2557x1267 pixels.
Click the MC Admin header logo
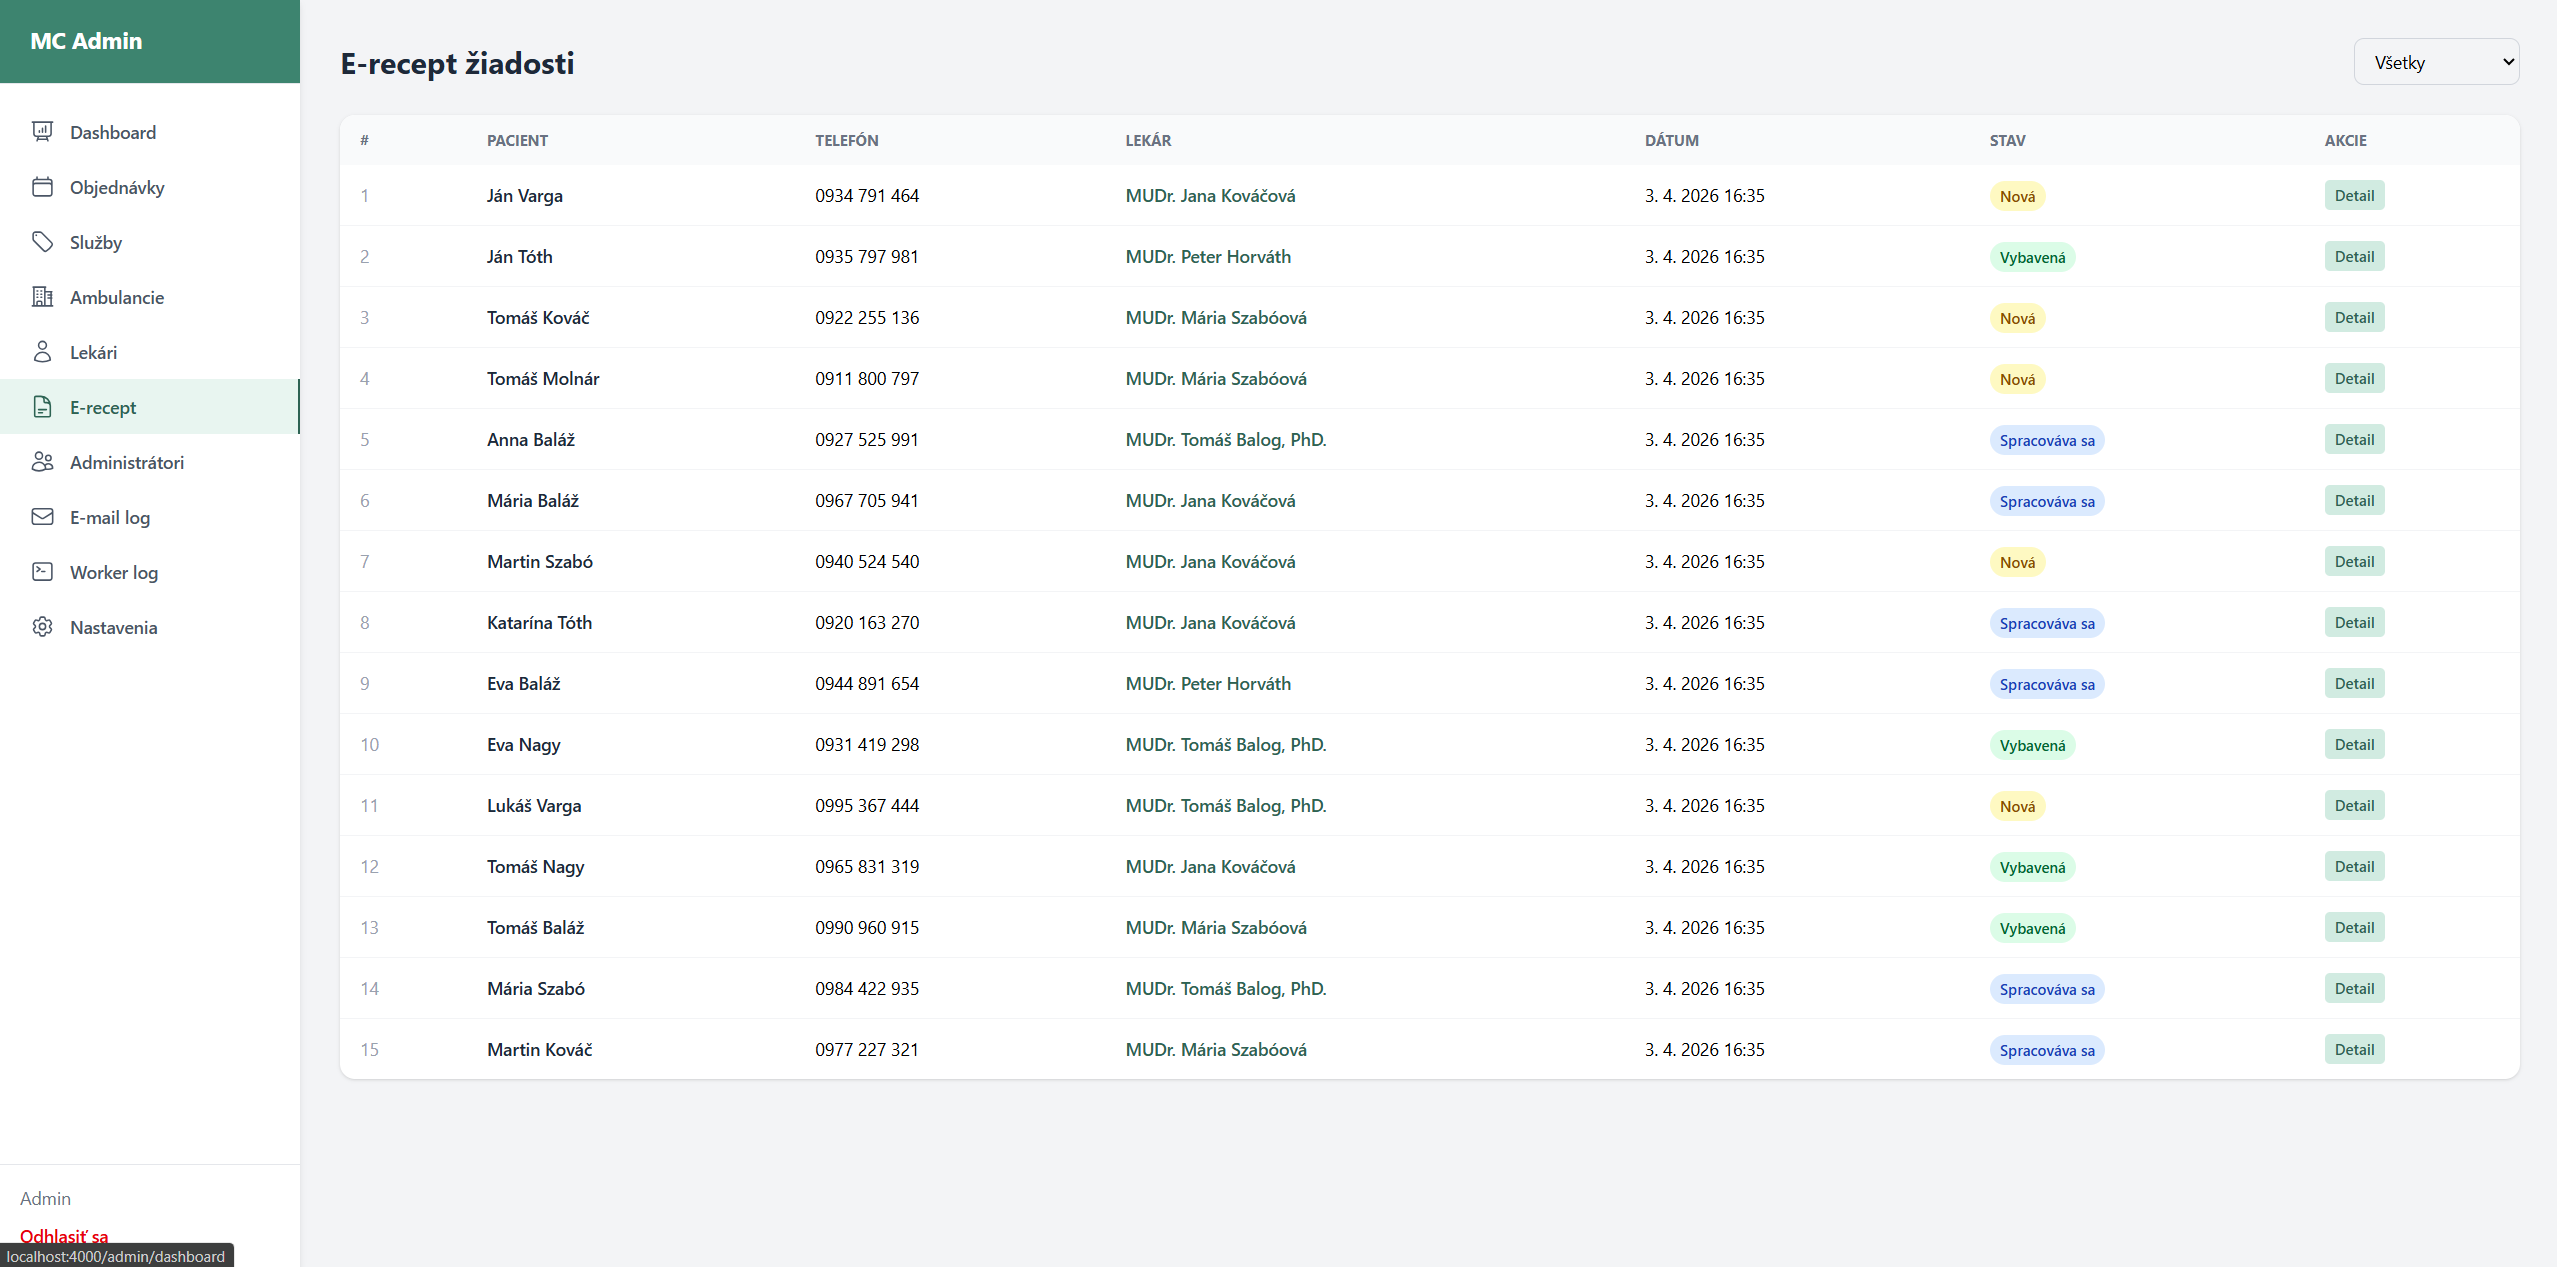(86, 41)
